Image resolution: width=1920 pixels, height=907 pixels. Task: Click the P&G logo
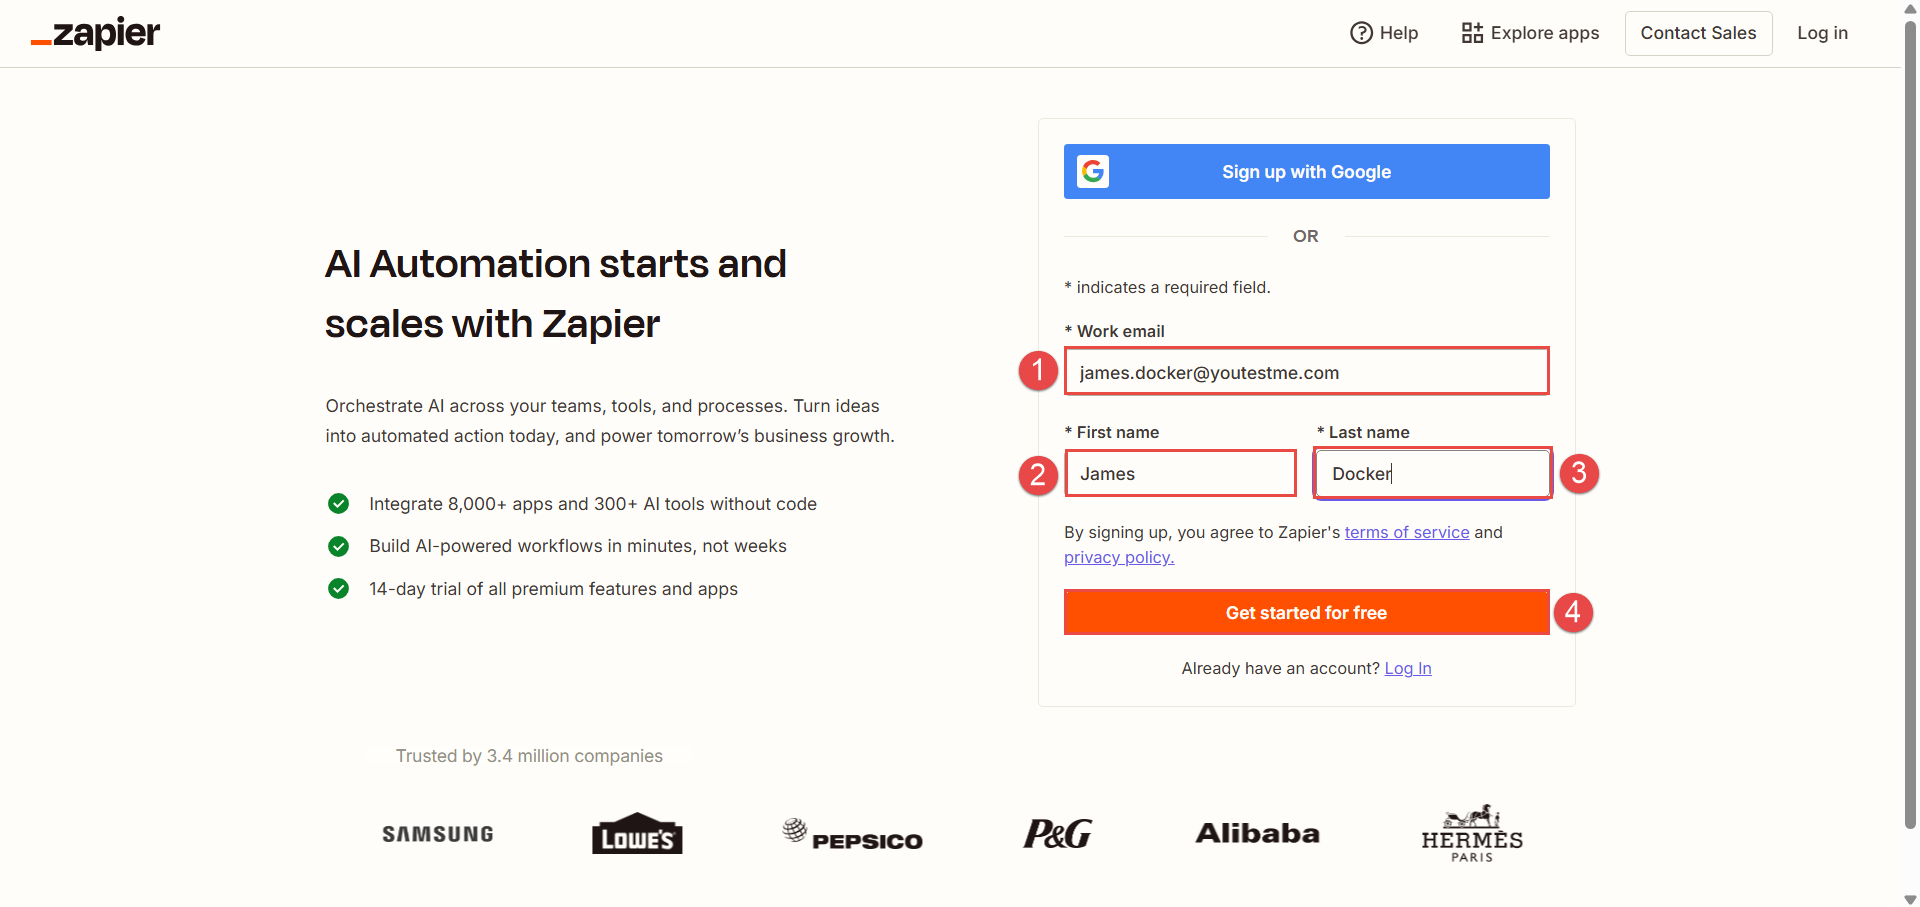pos(1057,833)
